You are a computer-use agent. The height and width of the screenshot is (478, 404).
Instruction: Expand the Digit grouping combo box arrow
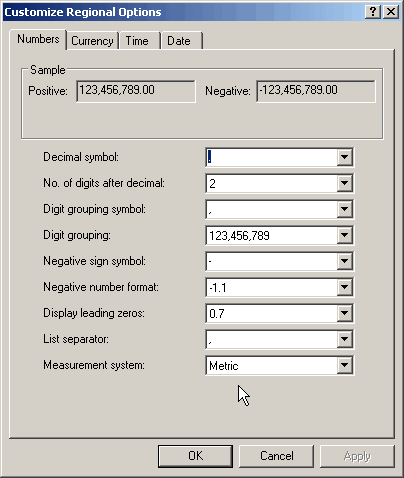(x=344, y=235)
